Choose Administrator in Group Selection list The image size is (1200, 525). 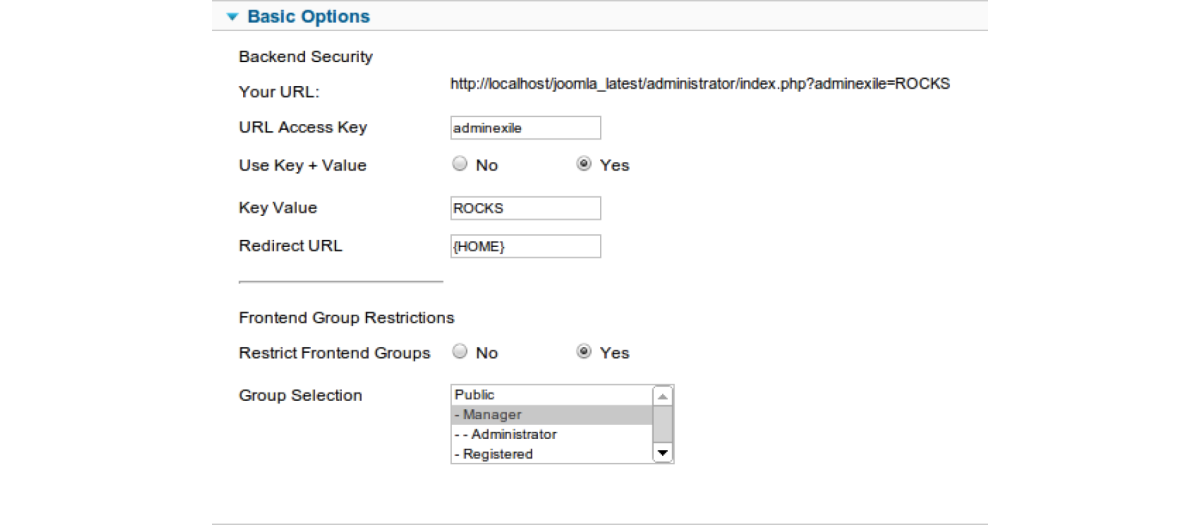(x=552, y=434)
